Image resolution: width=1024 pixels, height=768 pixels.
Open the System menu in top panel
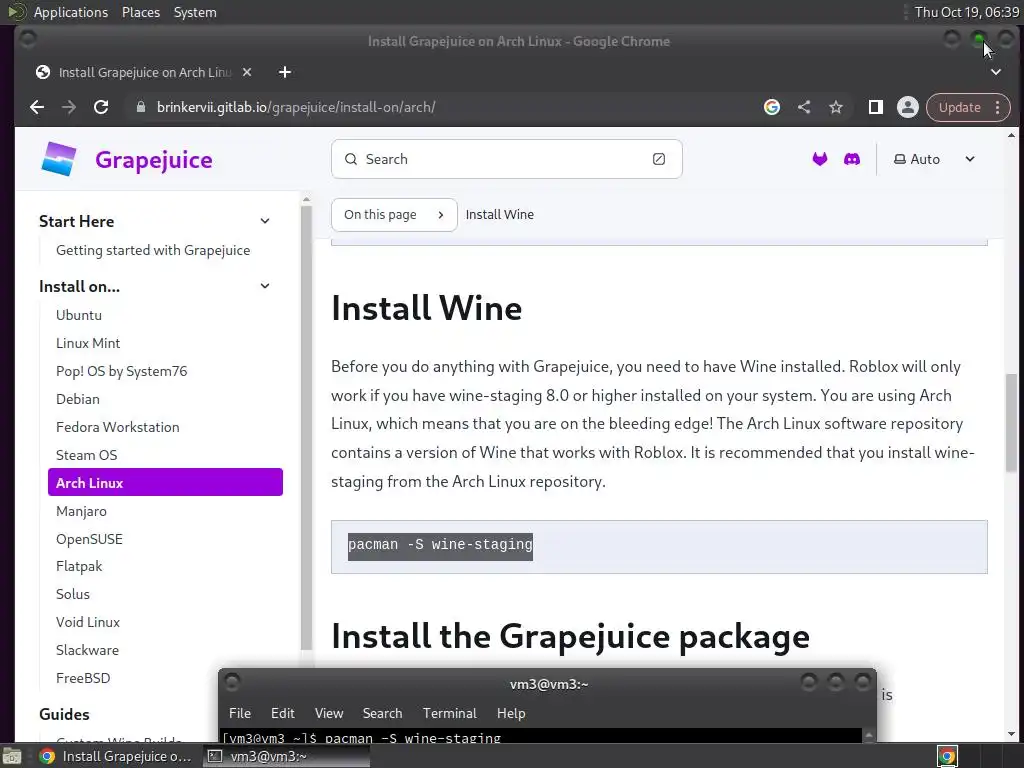coord(195,12)
